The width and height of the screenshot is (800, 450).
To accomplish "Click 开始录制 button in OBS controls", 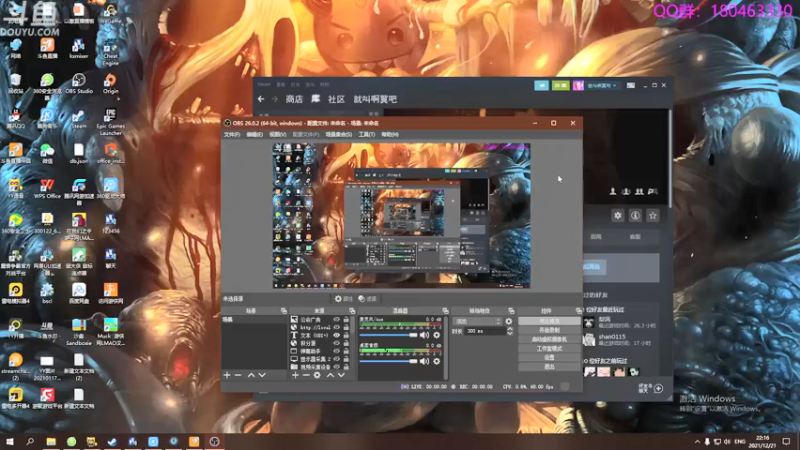I will [549, 330].
